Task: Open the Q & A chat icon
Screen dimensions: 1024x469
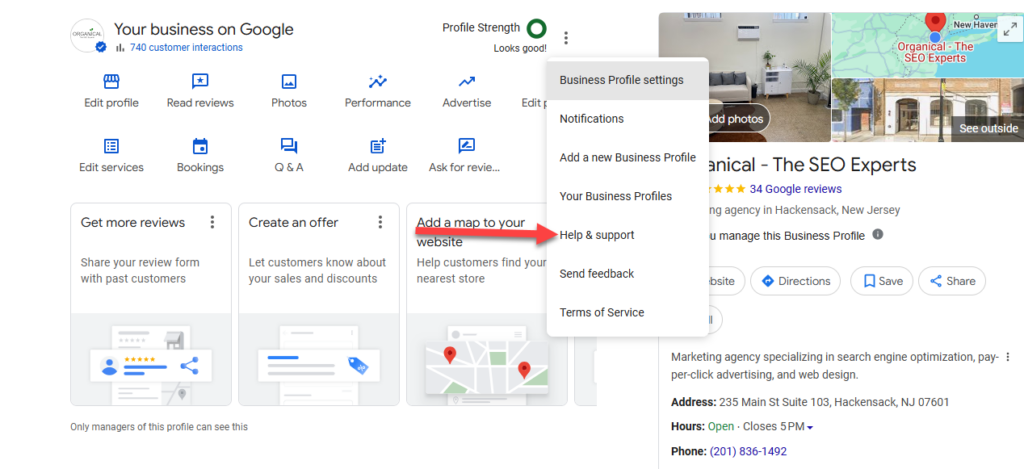Action: point(289,147)
